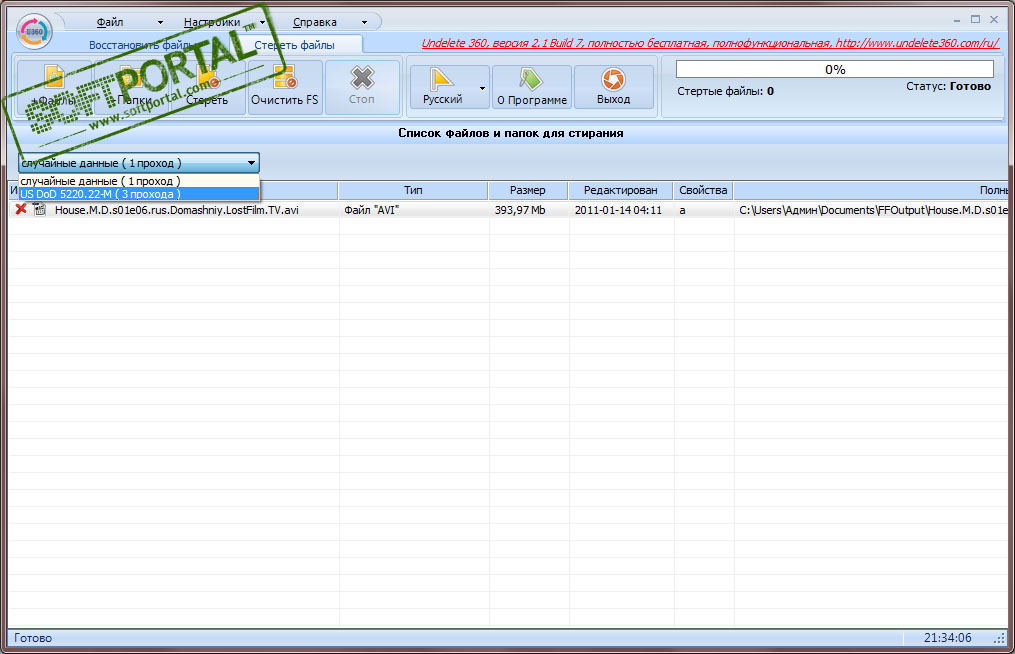This screenshot has width=1015, height=654.
Task: Choose случайные данные (1 проход) list option
Action: 139,181
